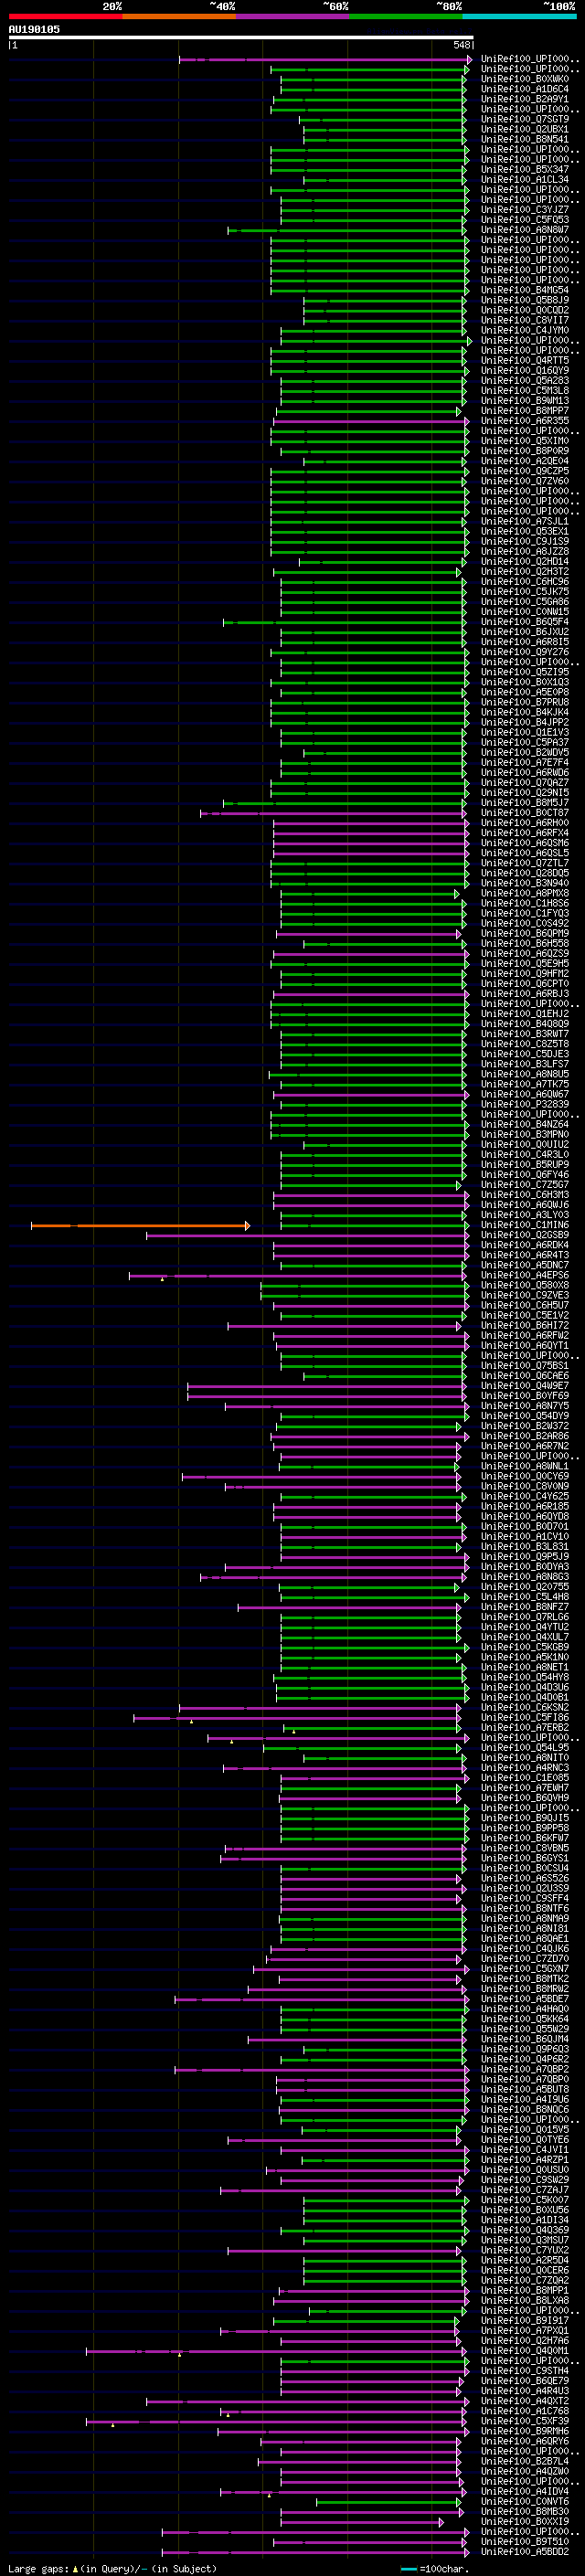
Task: Select hit label UniRef100_Q5A283
Action: click(x=524, y=380)
